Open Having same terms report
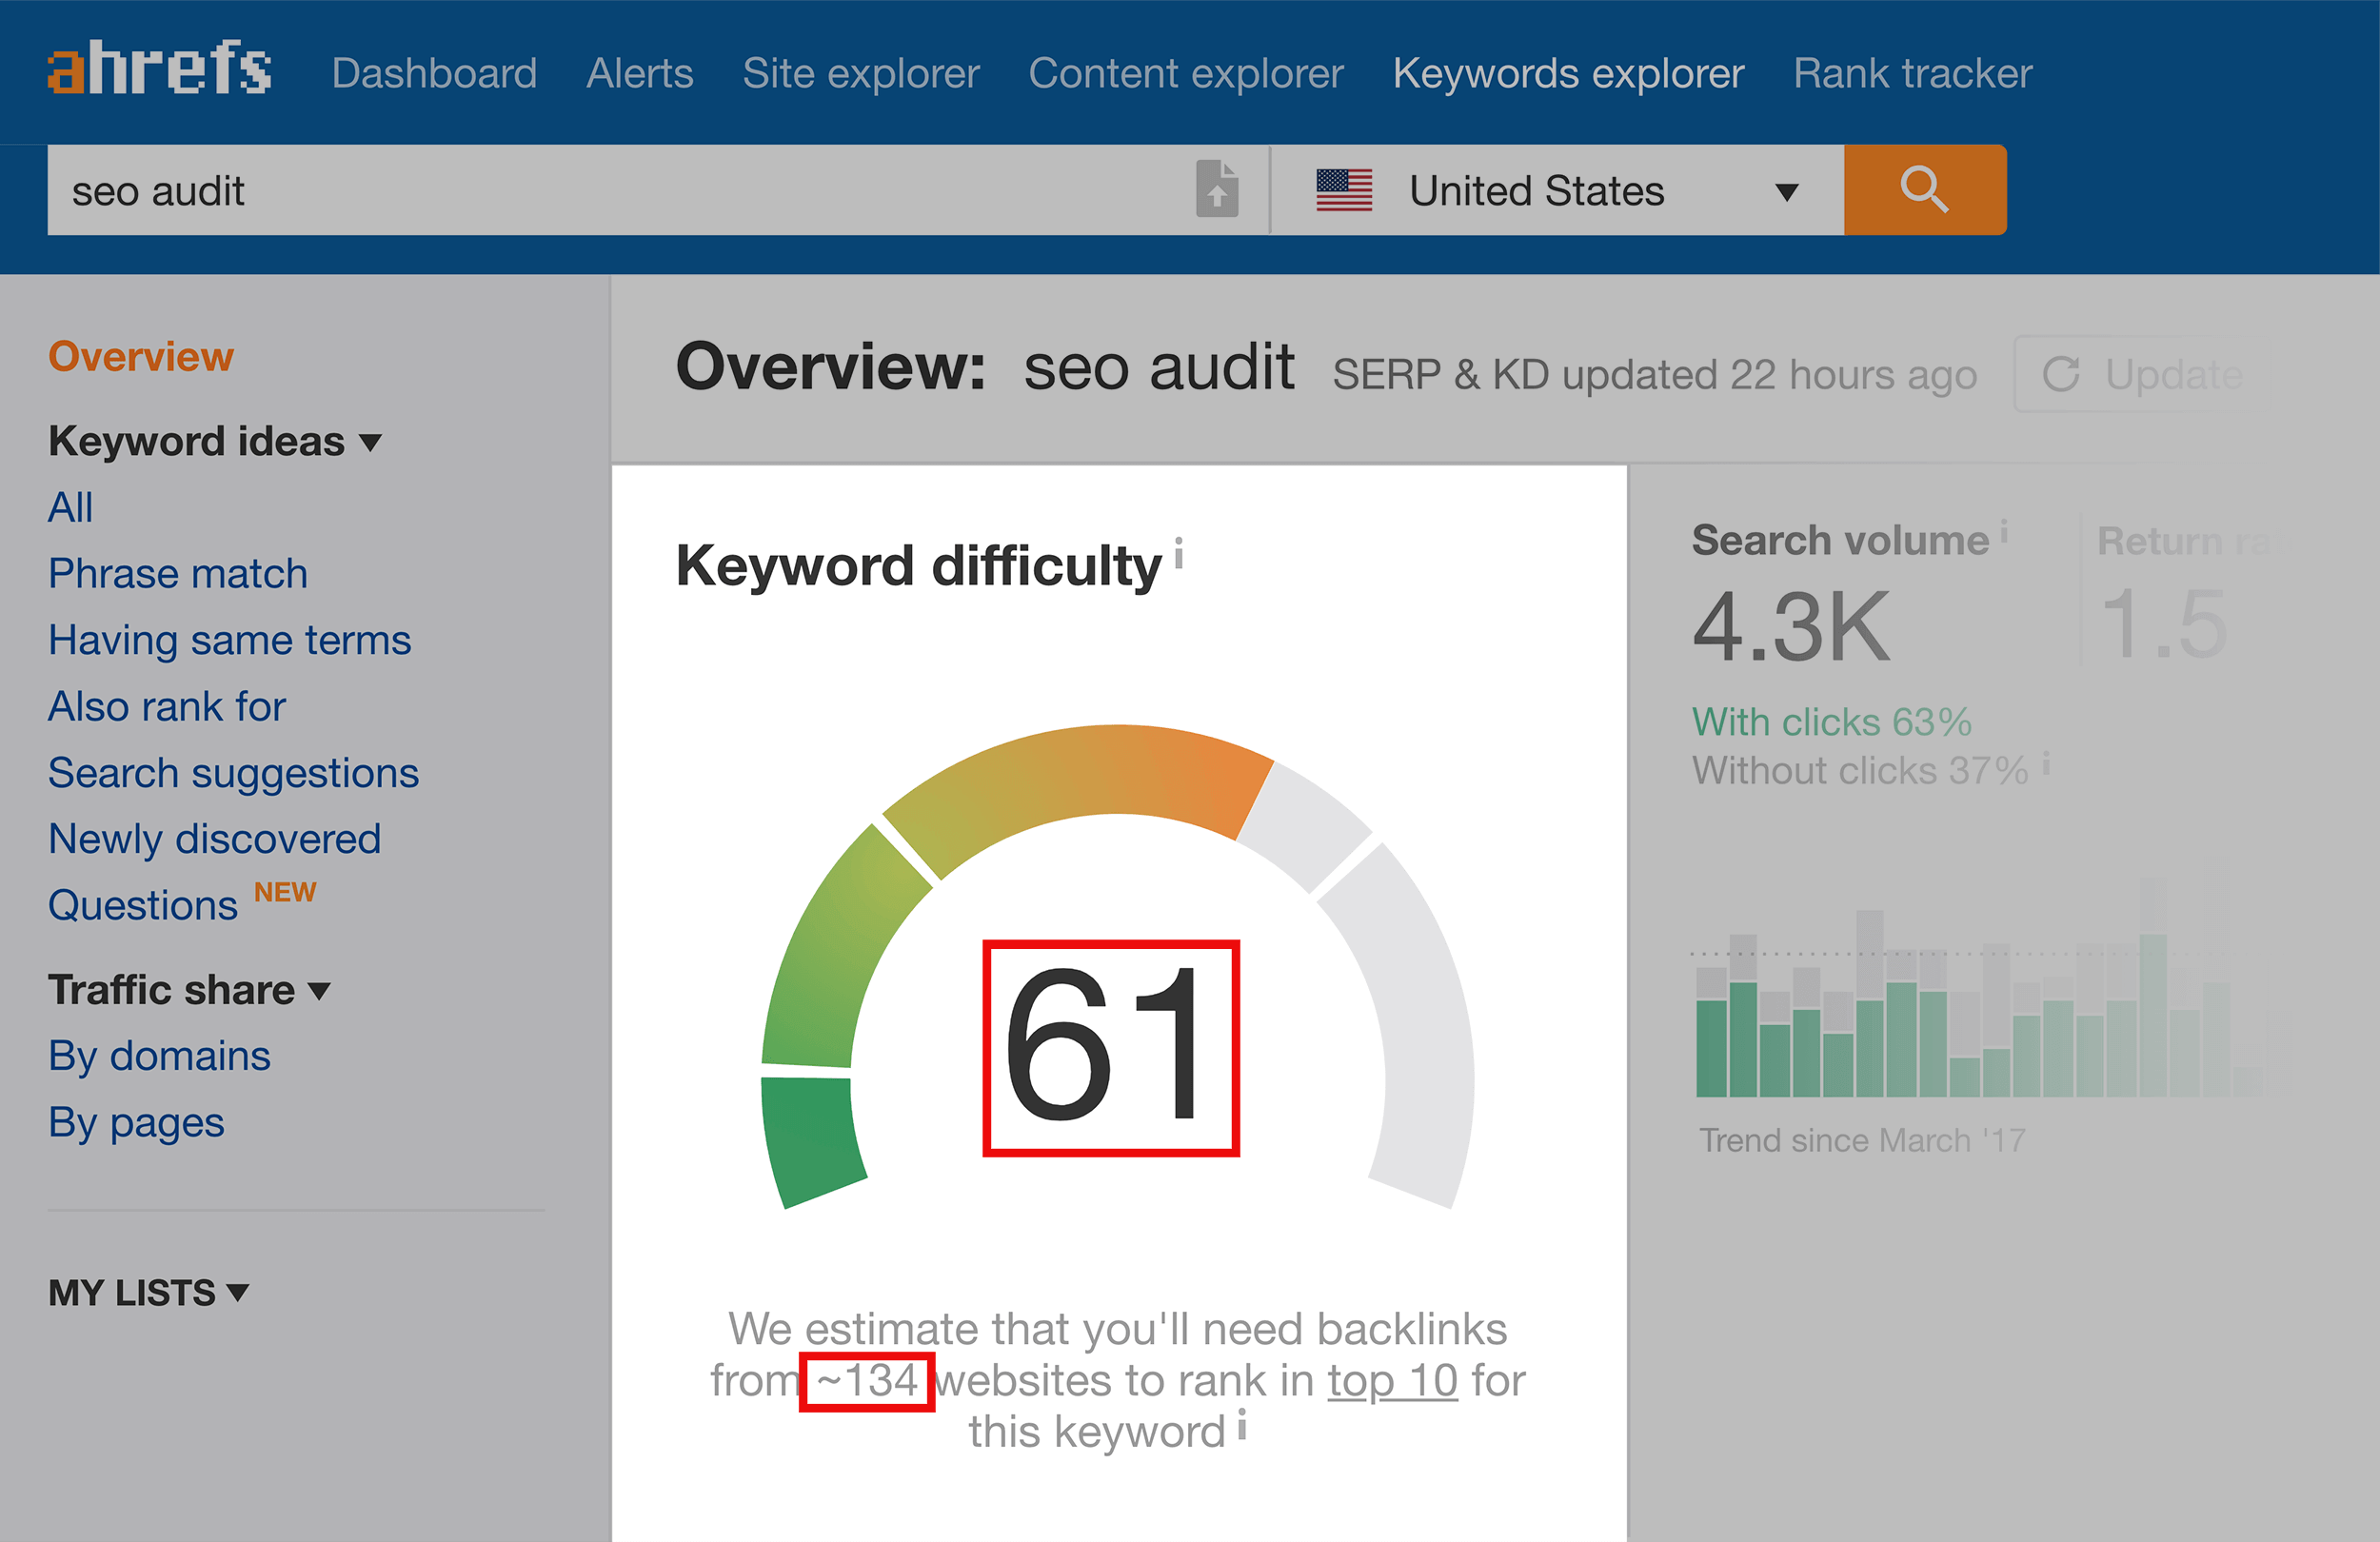This screenshot has height=1542, width=2380. (x=229, y=640)
